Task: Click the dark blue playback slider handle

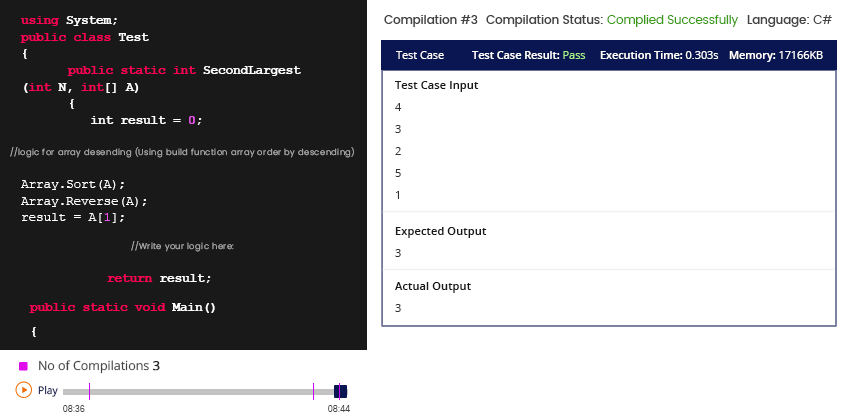Action: pos(340,391)
